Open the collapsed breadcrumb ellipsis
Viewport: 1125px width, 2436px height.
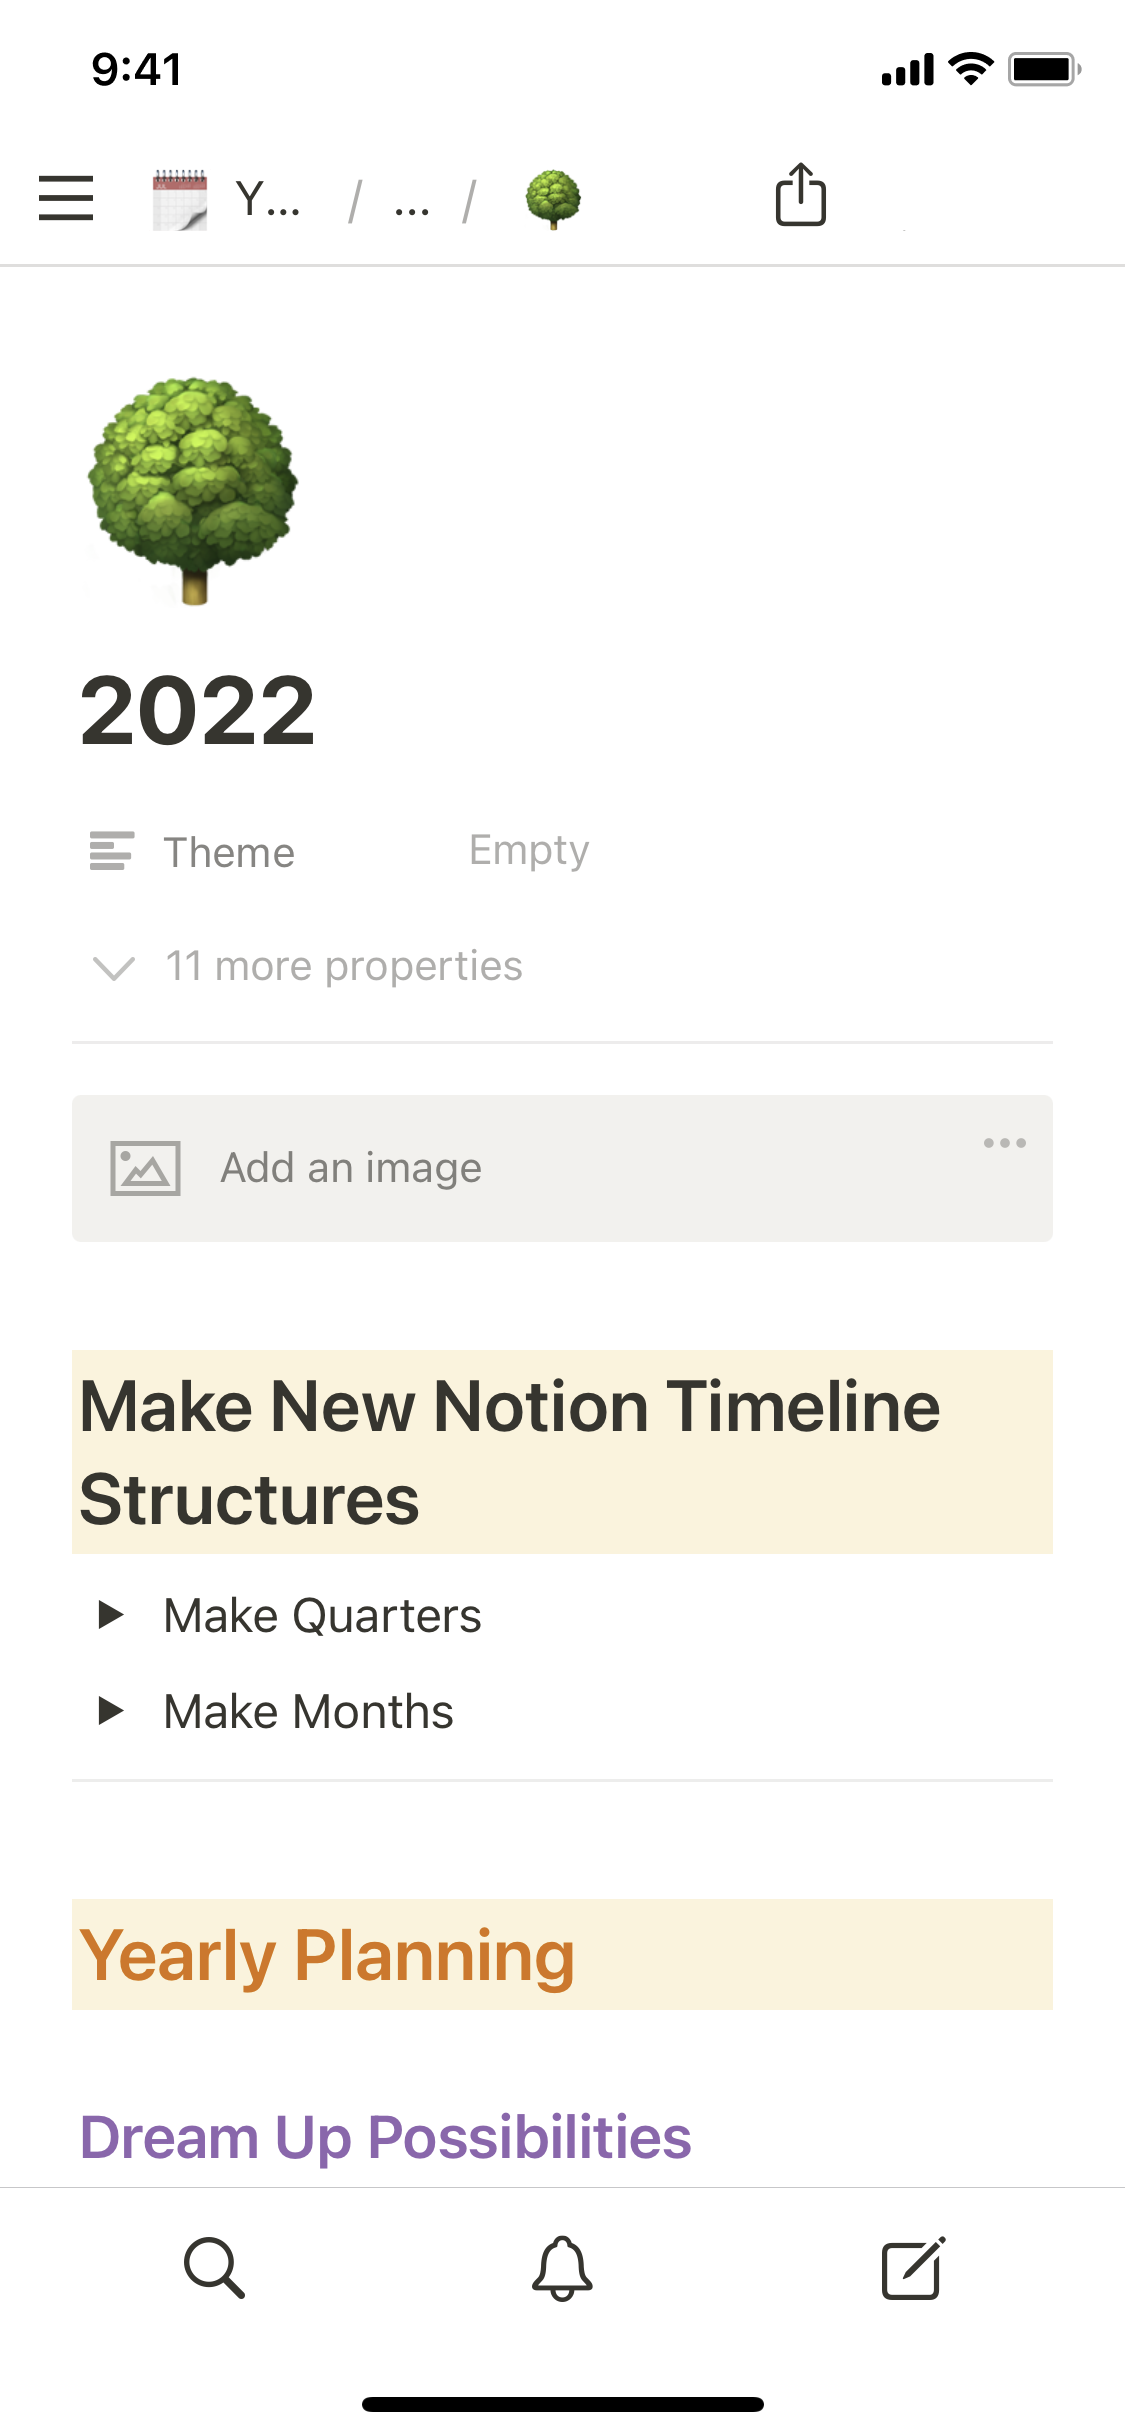412,201
